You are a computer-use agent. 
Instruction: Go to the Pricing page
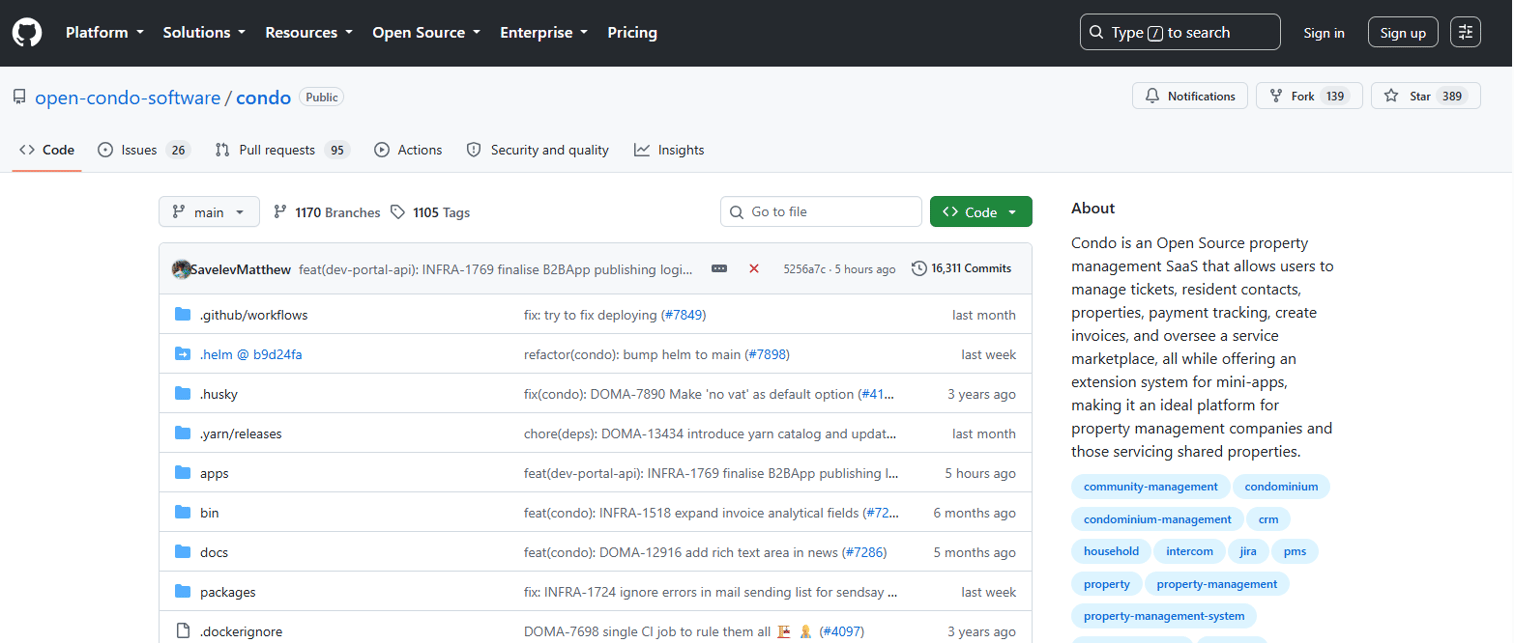[x=632, y=32]
